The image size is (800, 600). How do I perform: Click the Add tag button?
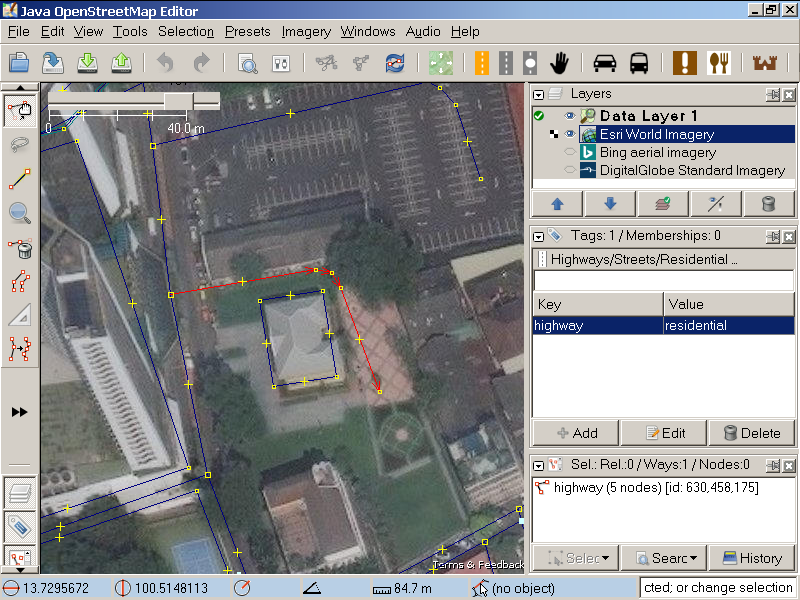click(x=576, y=433)
